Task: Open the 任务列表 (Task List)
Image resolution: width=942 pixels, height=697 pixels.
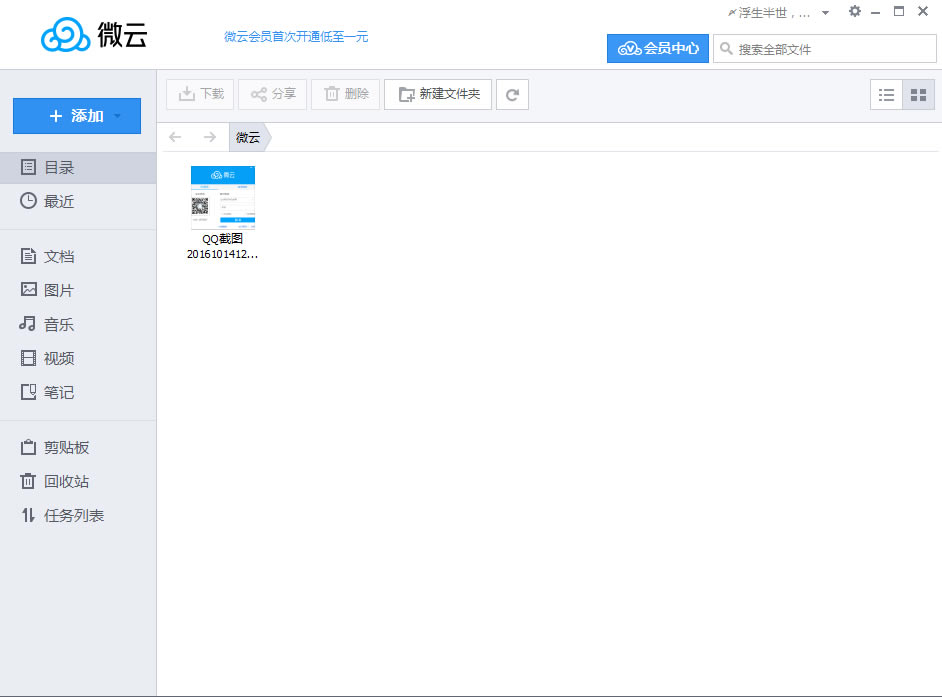Action: 64,515
